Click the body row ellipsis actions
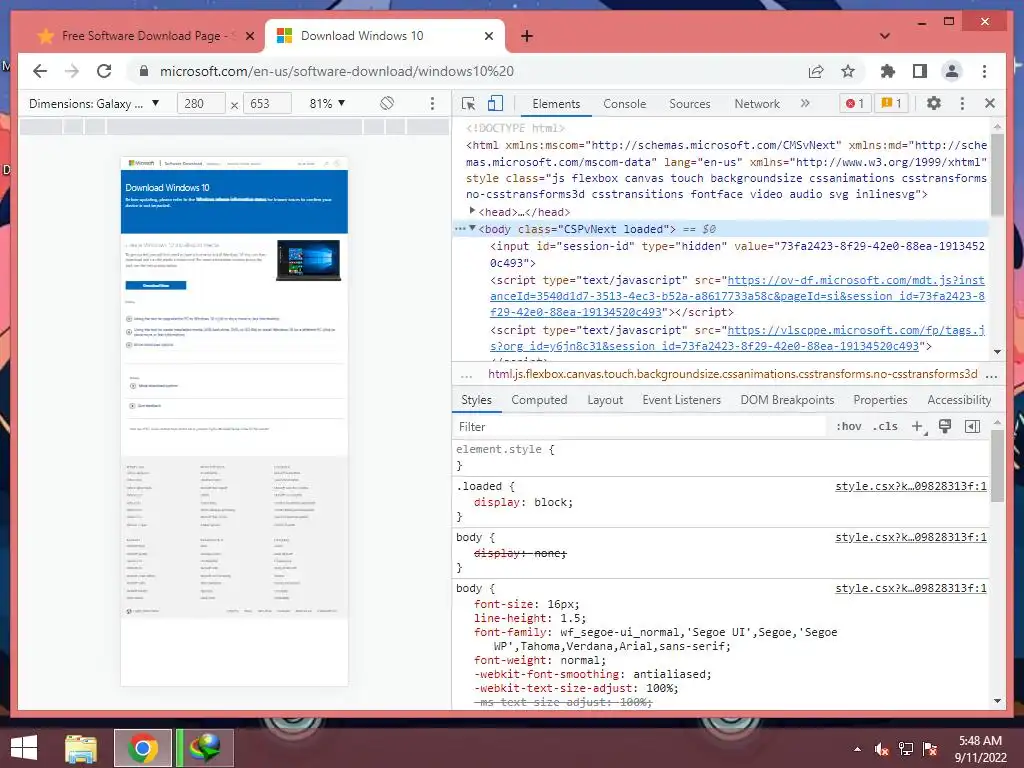Viewport: 1024px width, 768px height. click(x=460, y=229)
